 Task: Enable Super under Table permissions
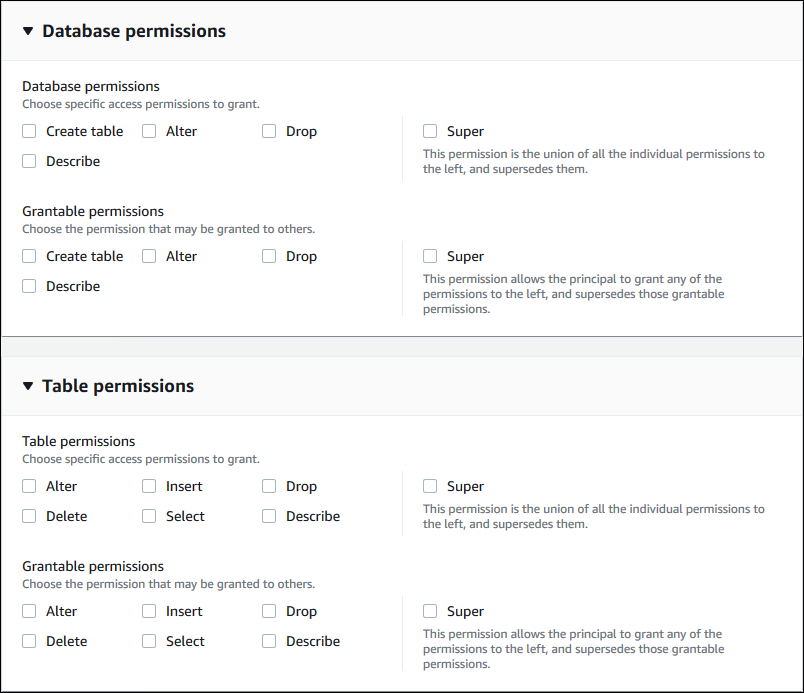coord(430,485)
